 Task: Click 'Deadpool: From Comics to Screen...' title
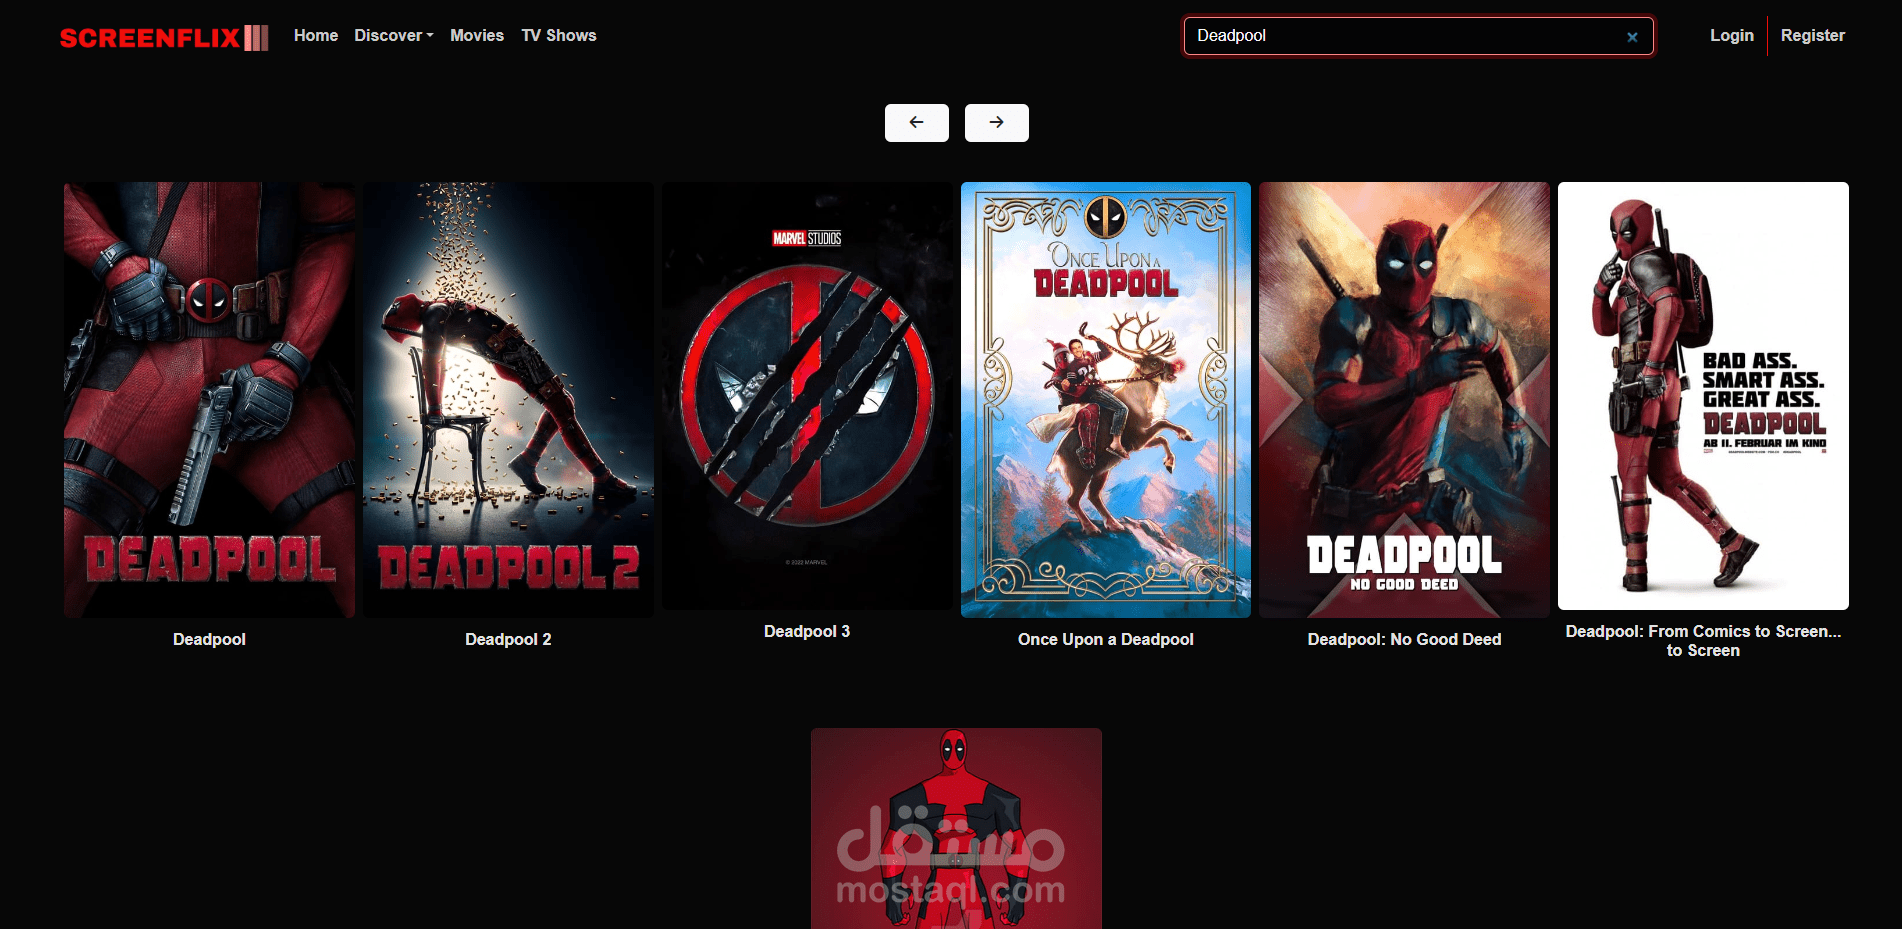click(1703, 640)
